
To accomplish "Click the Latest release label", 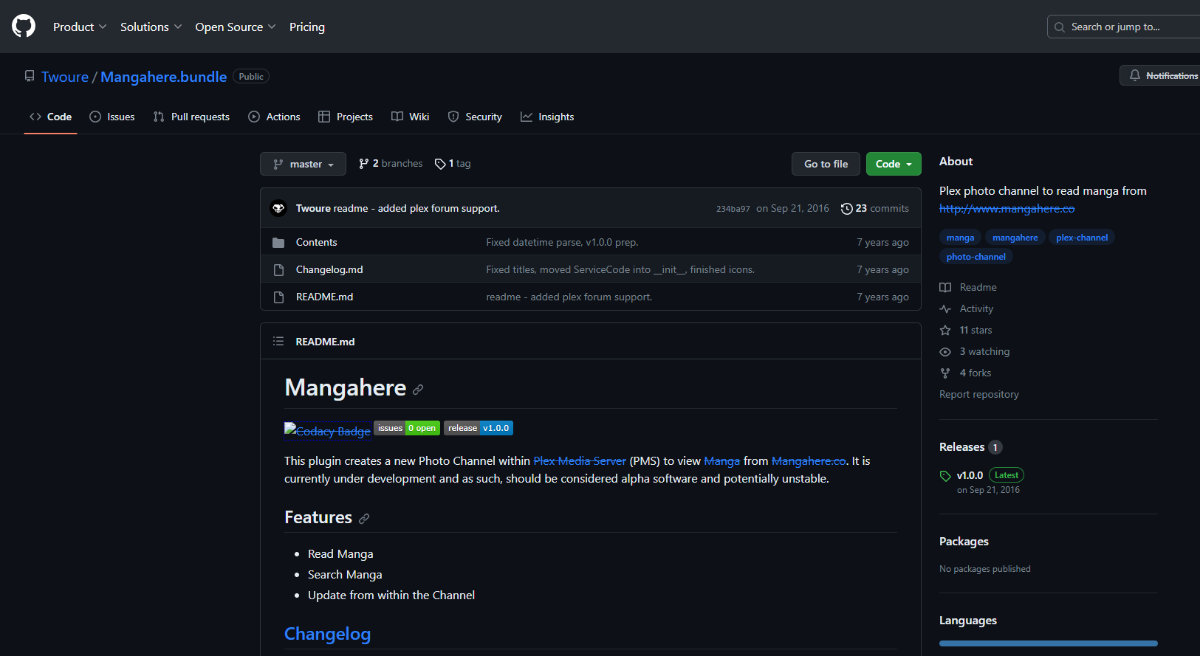I will pos(1007,475).
